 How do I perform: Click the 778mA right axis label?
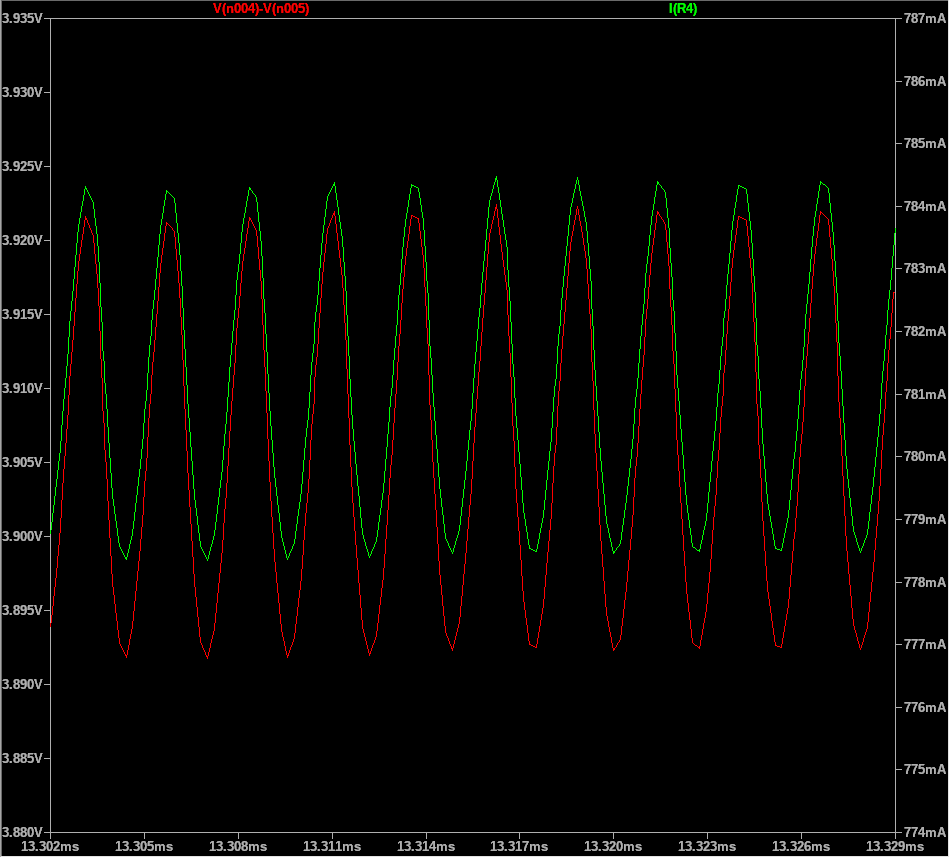924,582
